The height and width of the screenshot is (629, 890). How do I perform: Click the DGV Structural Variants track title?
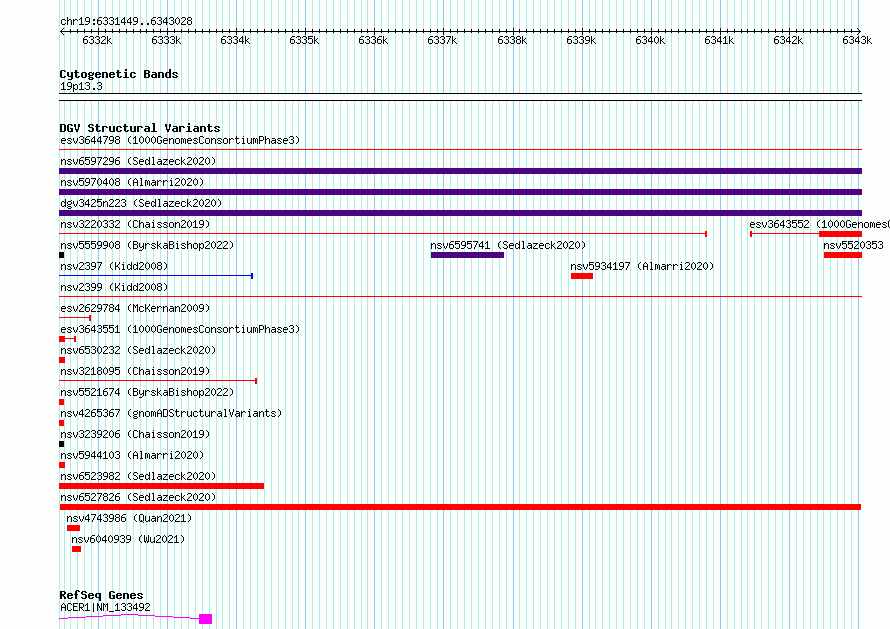tap(140, 128)
